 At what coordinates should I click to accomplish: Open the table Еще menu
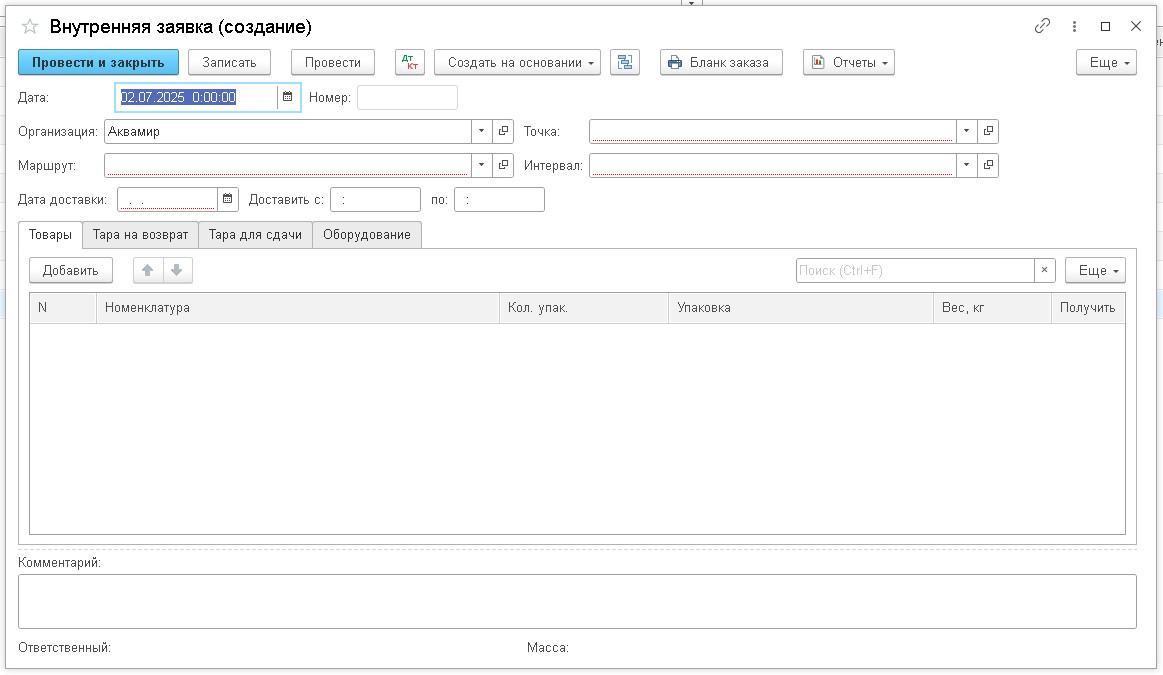1095,270
